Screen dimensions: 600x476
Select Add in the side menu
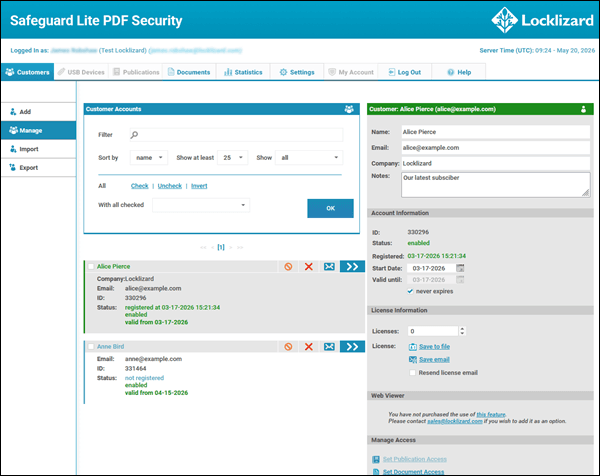(x=38, y=112)
